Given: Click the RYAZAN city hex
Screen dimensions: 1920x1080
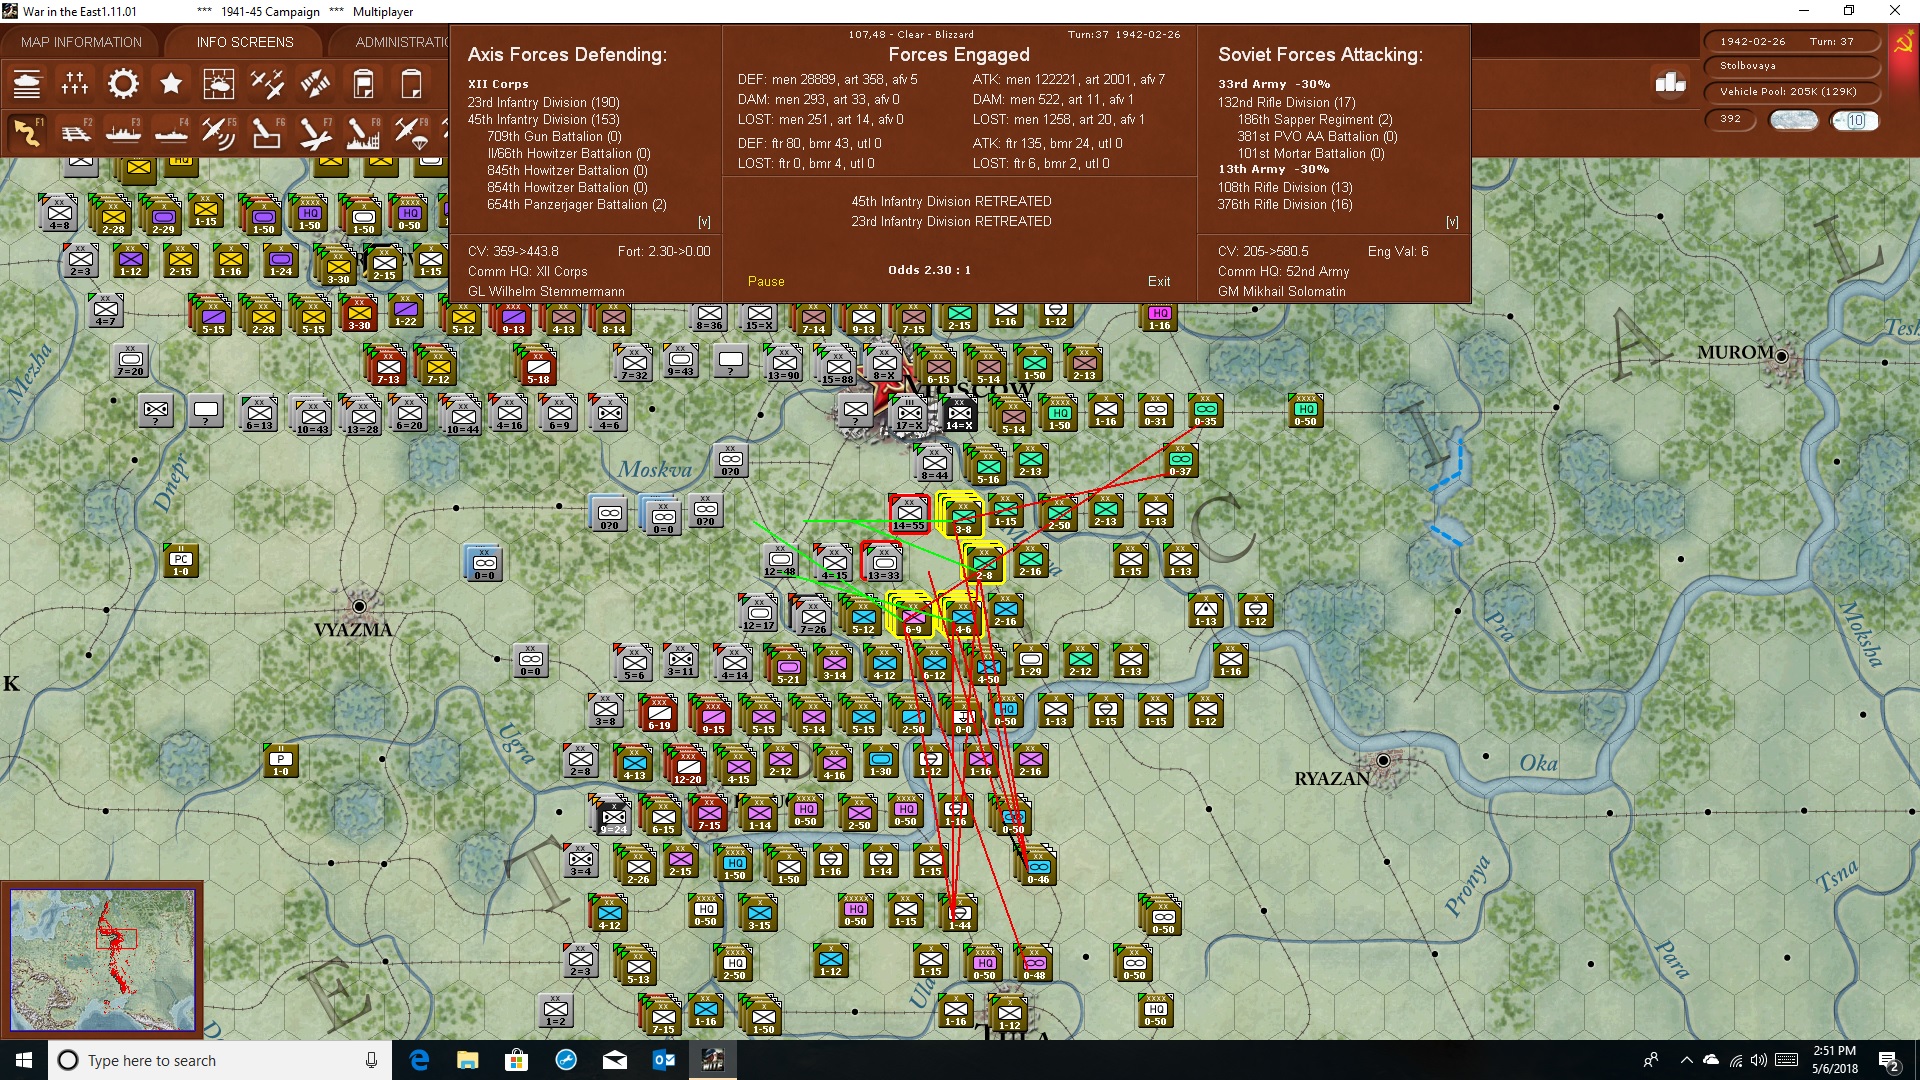Looking at the screenshot, I should [x=1384, y=761].
